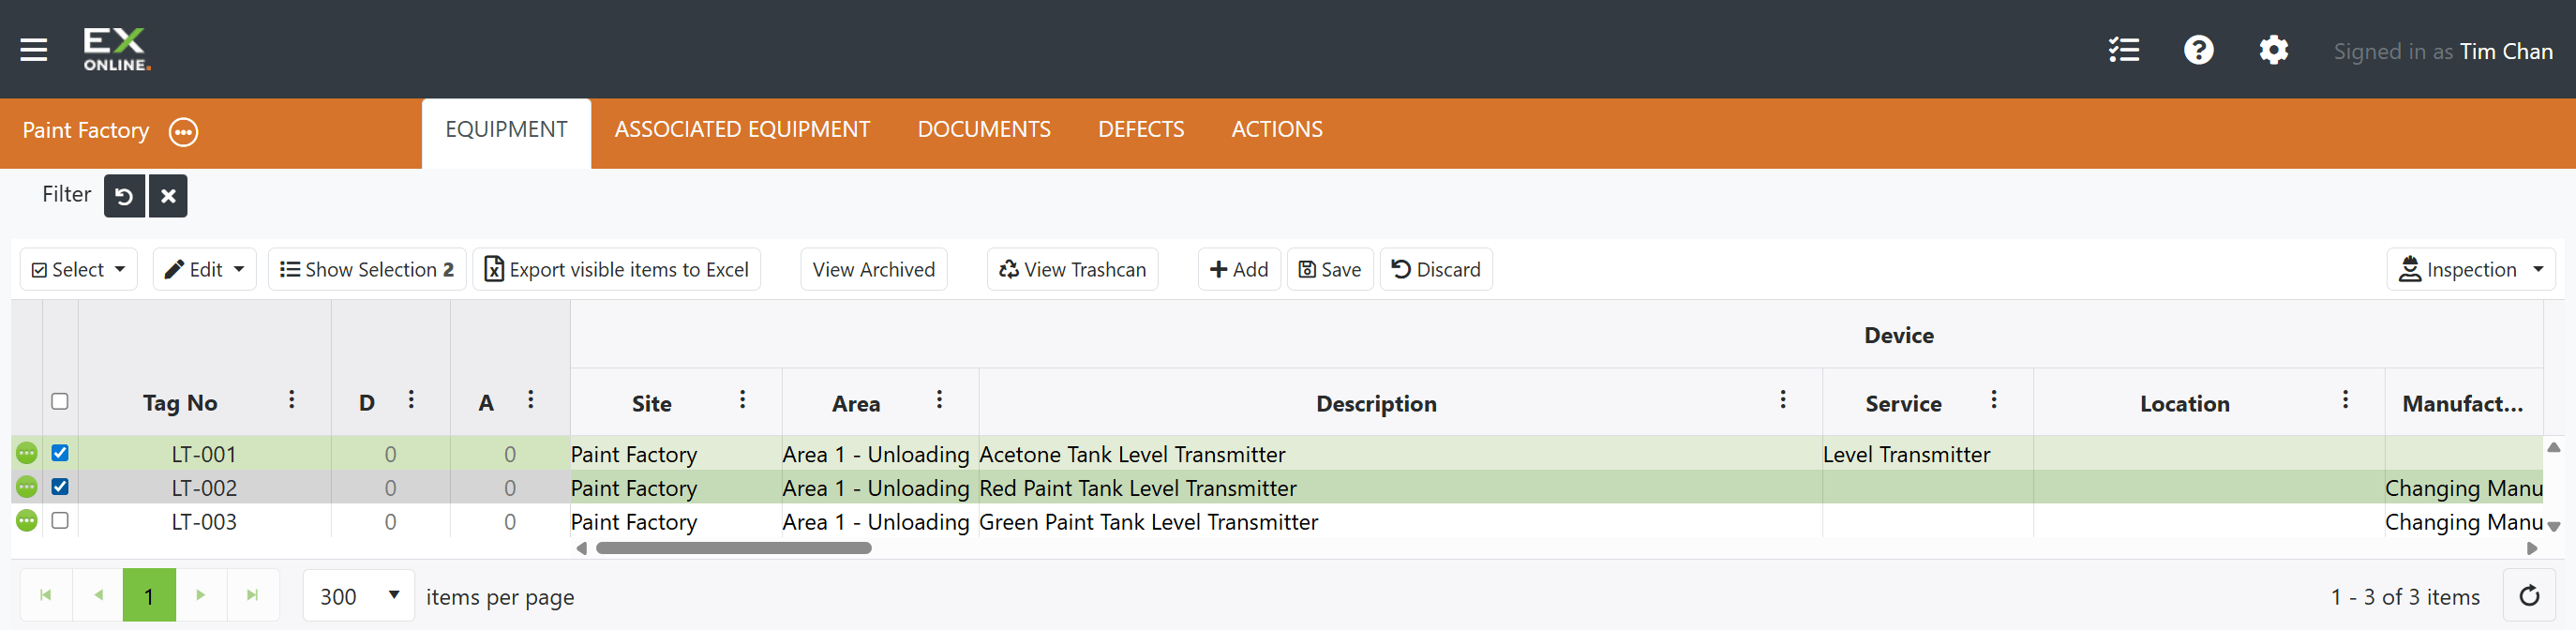Expand the Edit dropdown
Image resolution: width=2576 pixels, height=630 pixels.
point(204,270)
